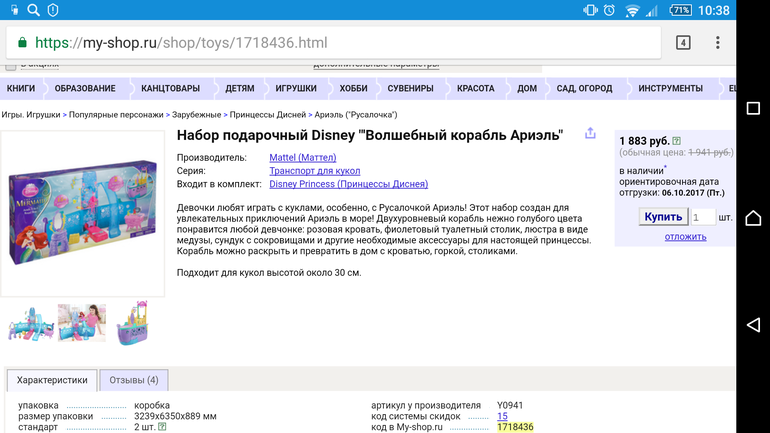The height and width of the screenshot is (433, 770).
Task: Tap the battery 71% indicator
Action: pos(680,10)
